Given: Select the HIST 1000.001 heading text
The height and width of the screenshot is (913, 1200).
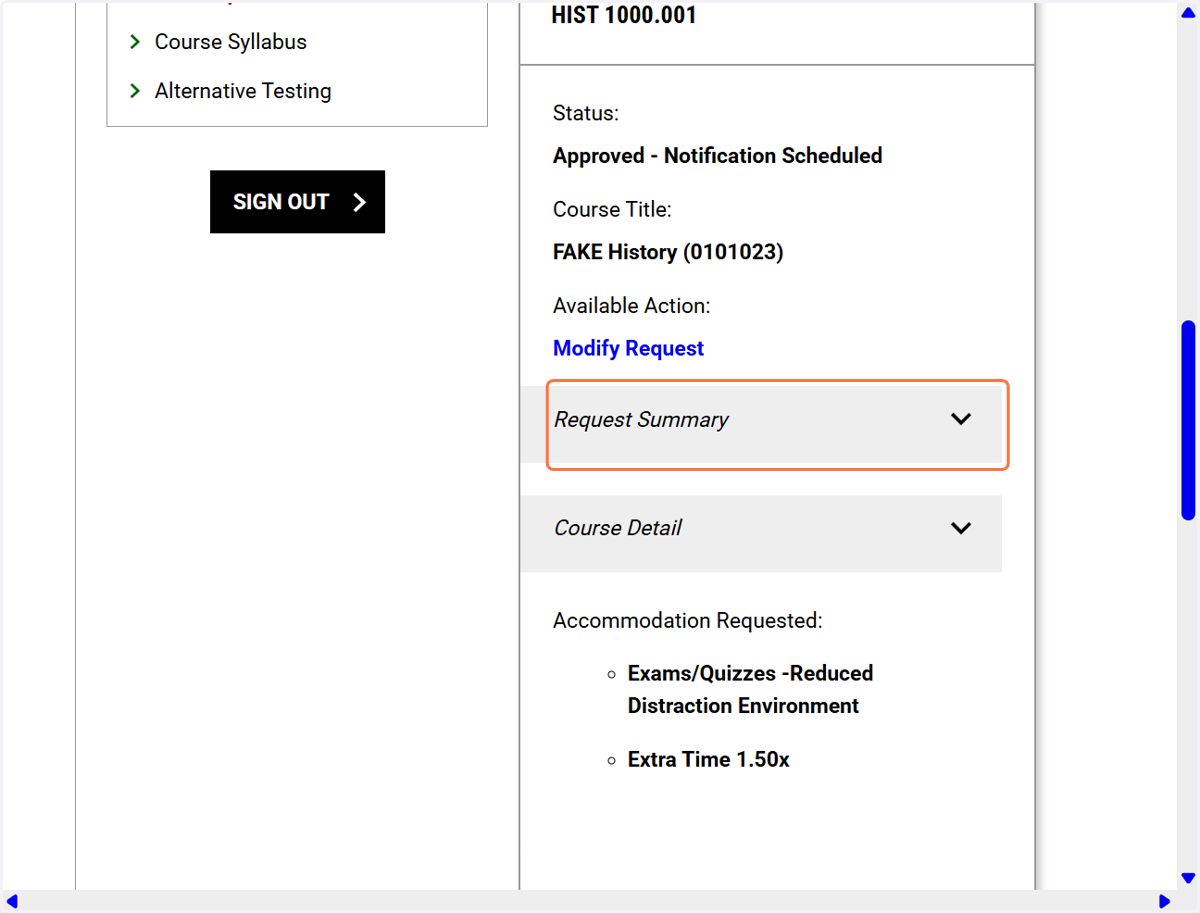Looking at the screenshot, I should coord(623,15).
